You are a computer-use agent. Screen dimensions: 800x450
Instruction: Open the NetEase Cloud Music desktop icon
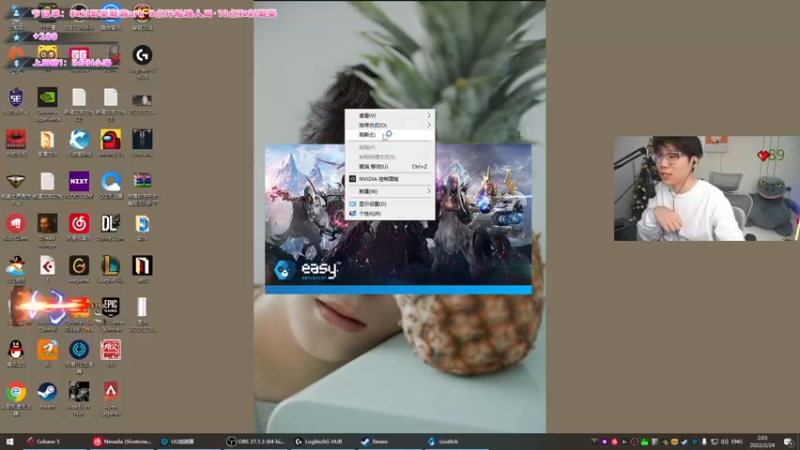click(x=79, y=227)
